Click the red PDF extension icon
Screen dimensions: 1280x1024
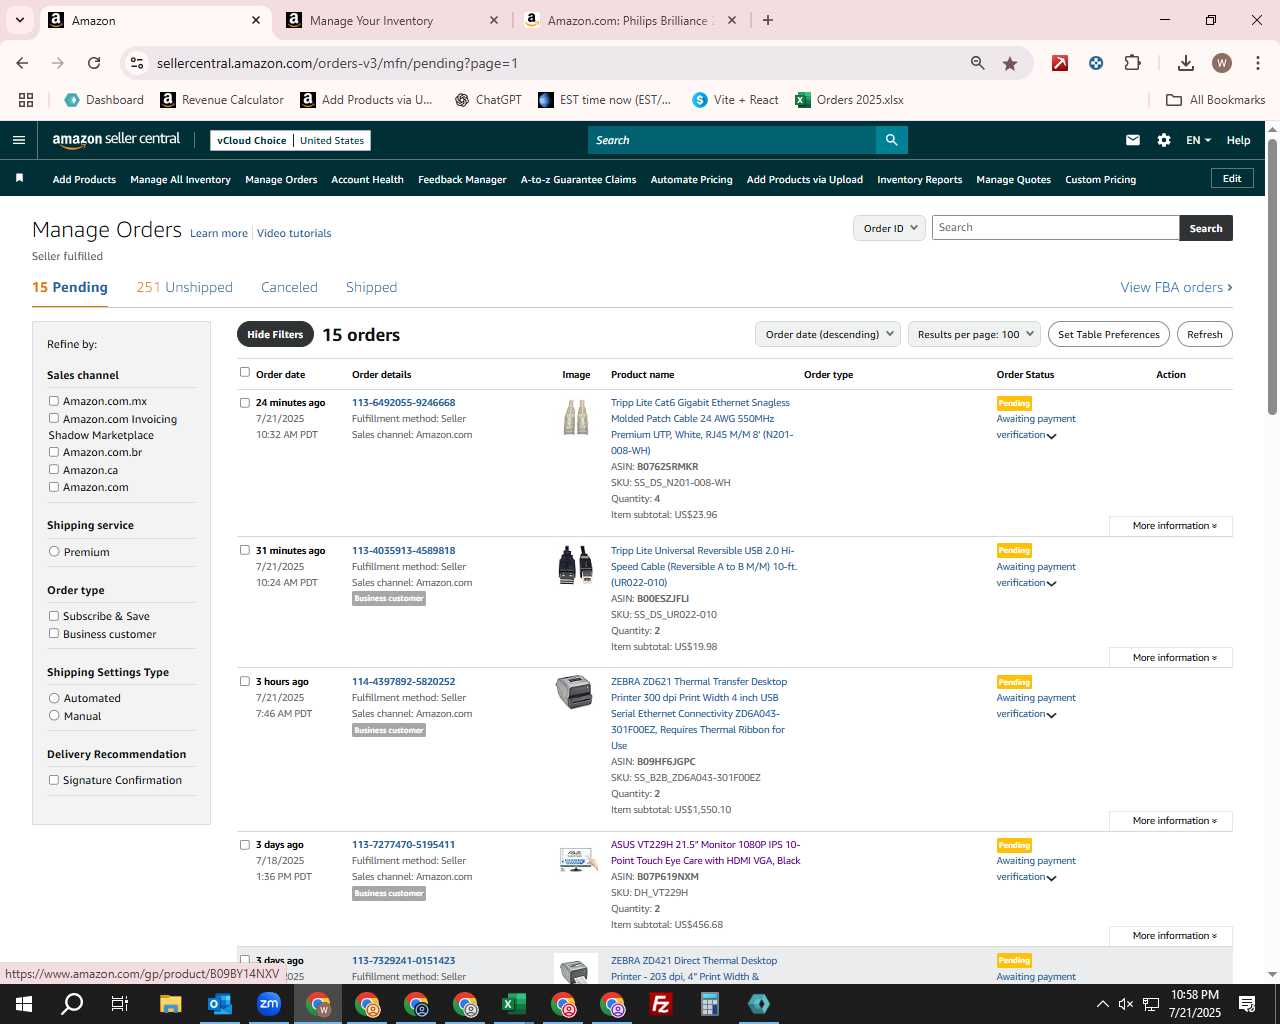pyautogui.click(x=1060, y=63)
